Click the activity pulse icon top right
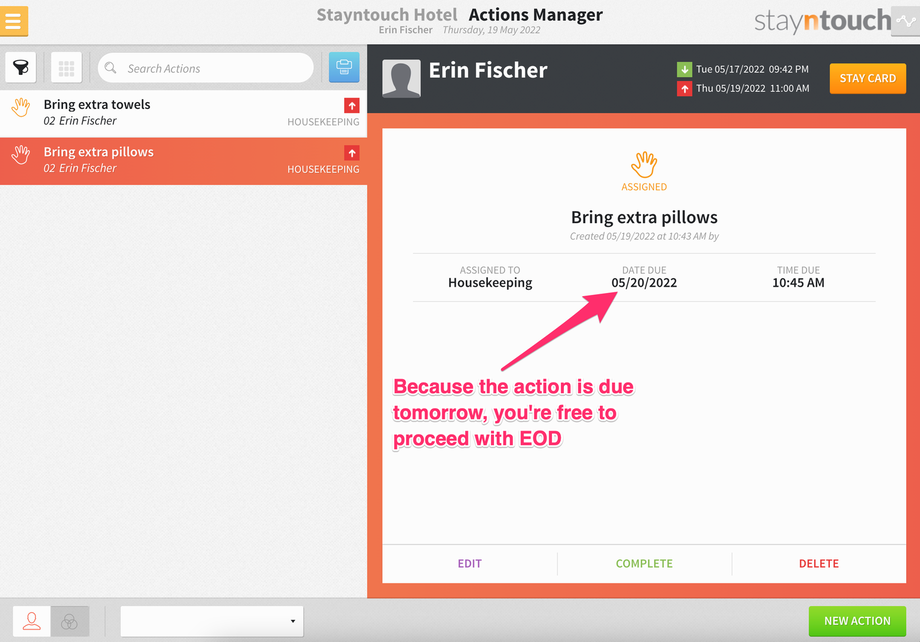This screenshot has height=642, width=920. click(905, 22)
